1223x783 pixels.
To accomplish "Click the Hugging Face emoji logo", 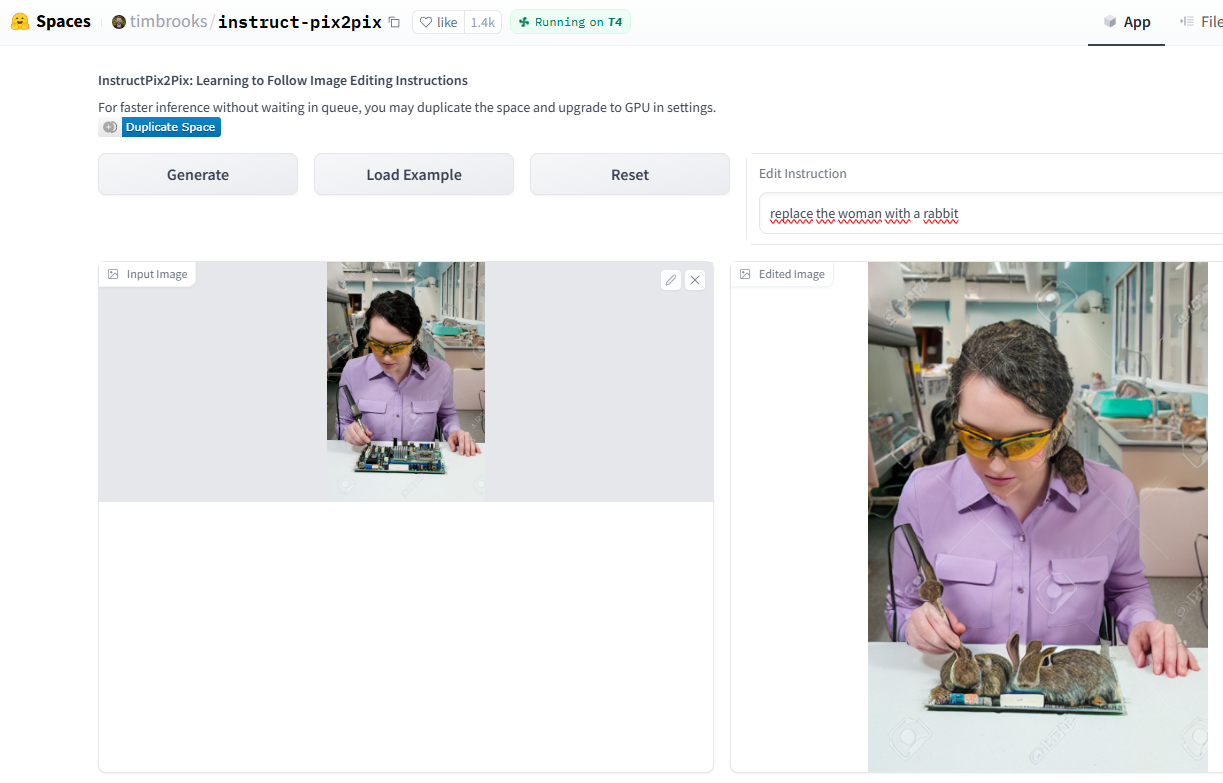I will point(20,21).
